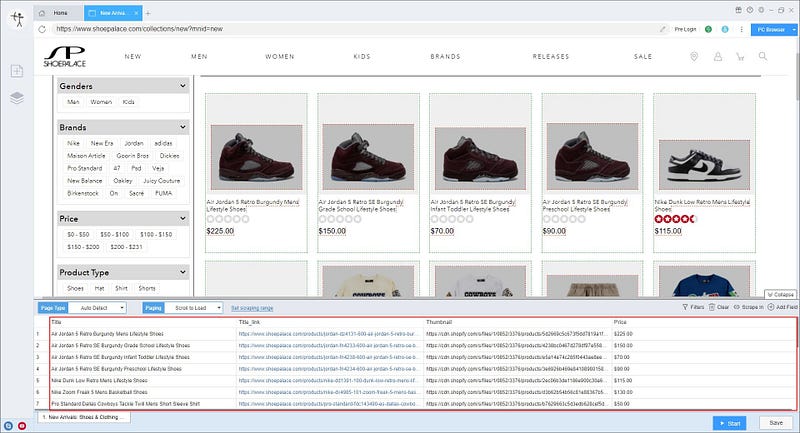Select the New Balance brand filter
The height and width of the screenshot is (433, 800).
click(85, 181)
